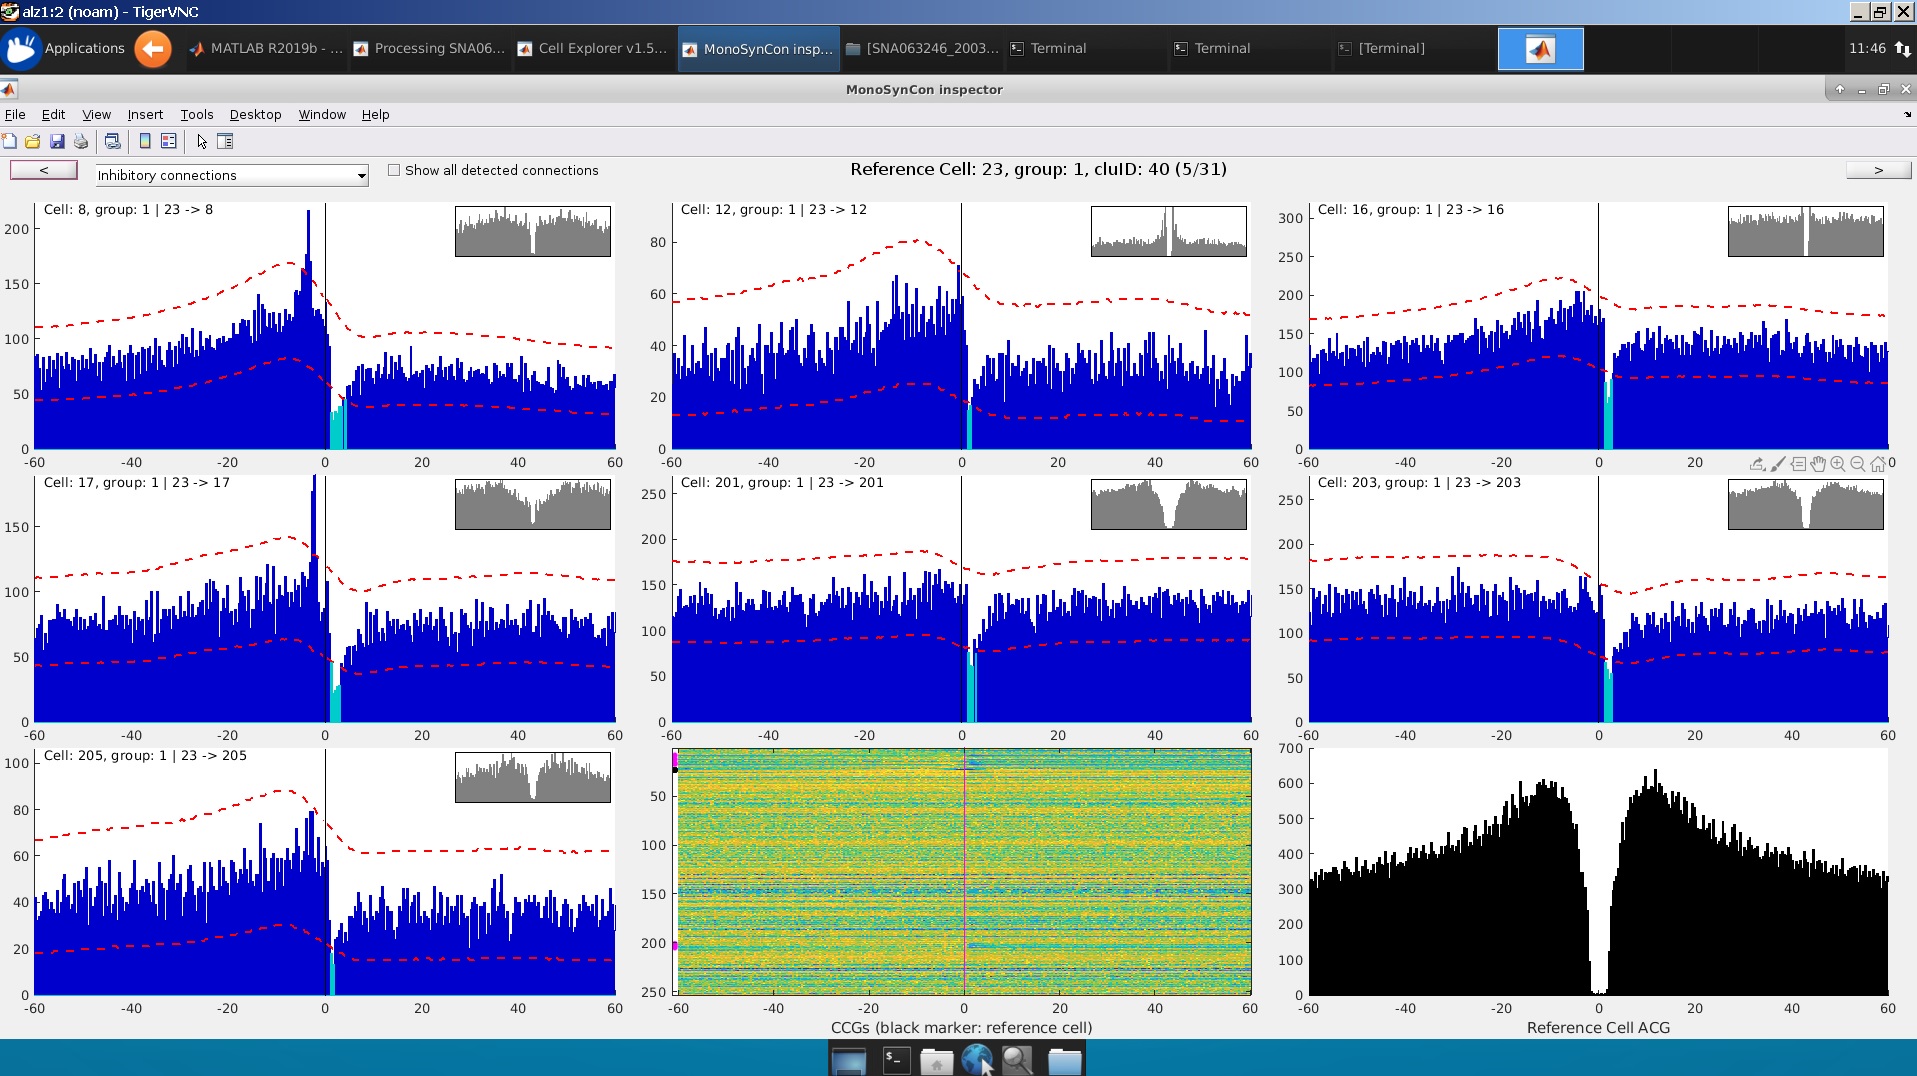
Task: Expand the export options on the axes toolbar
Action: [x=1757, y=463]
